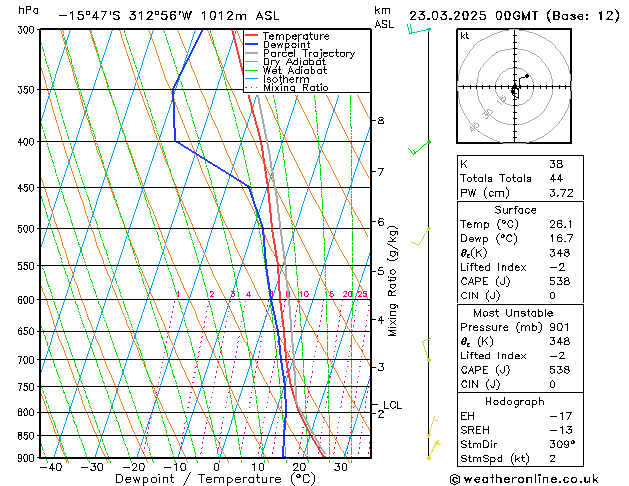
Task: Click the surface Dewp value '16.7'
Action: (561, 239)
